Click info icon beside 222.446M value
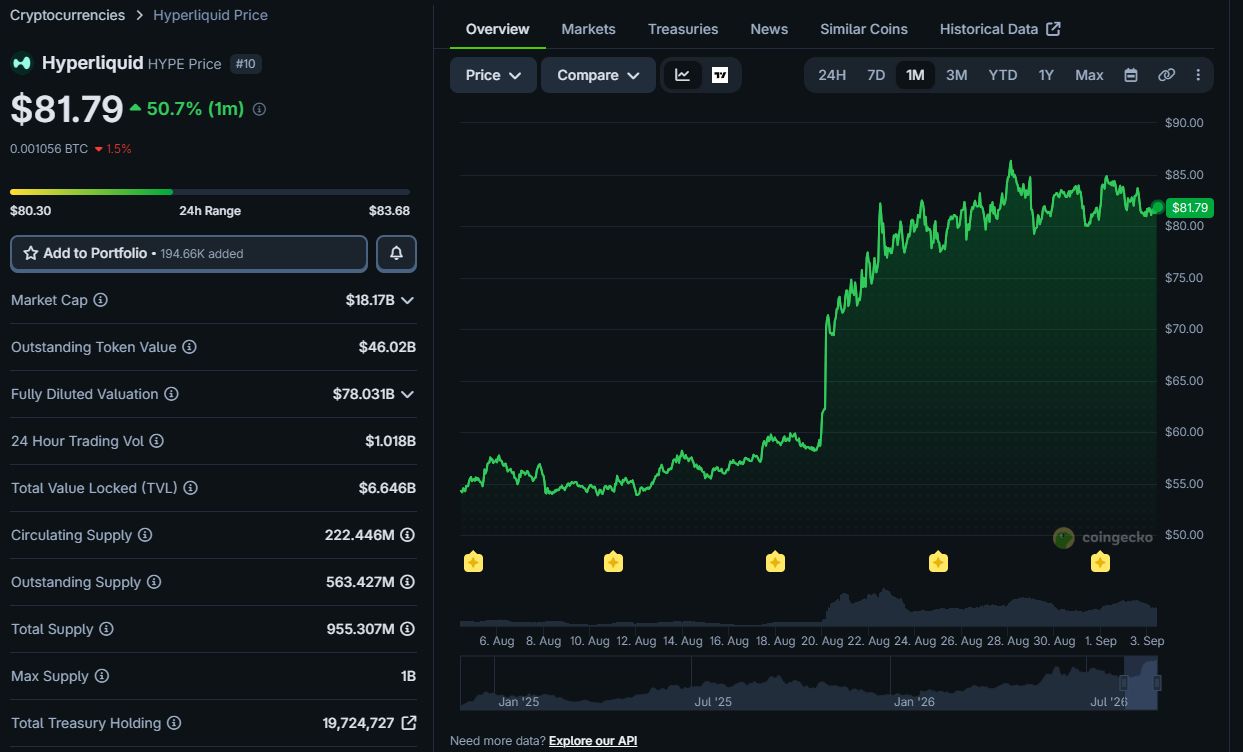The width and height of the screenshot is (1243, 752). pos(407,535)
